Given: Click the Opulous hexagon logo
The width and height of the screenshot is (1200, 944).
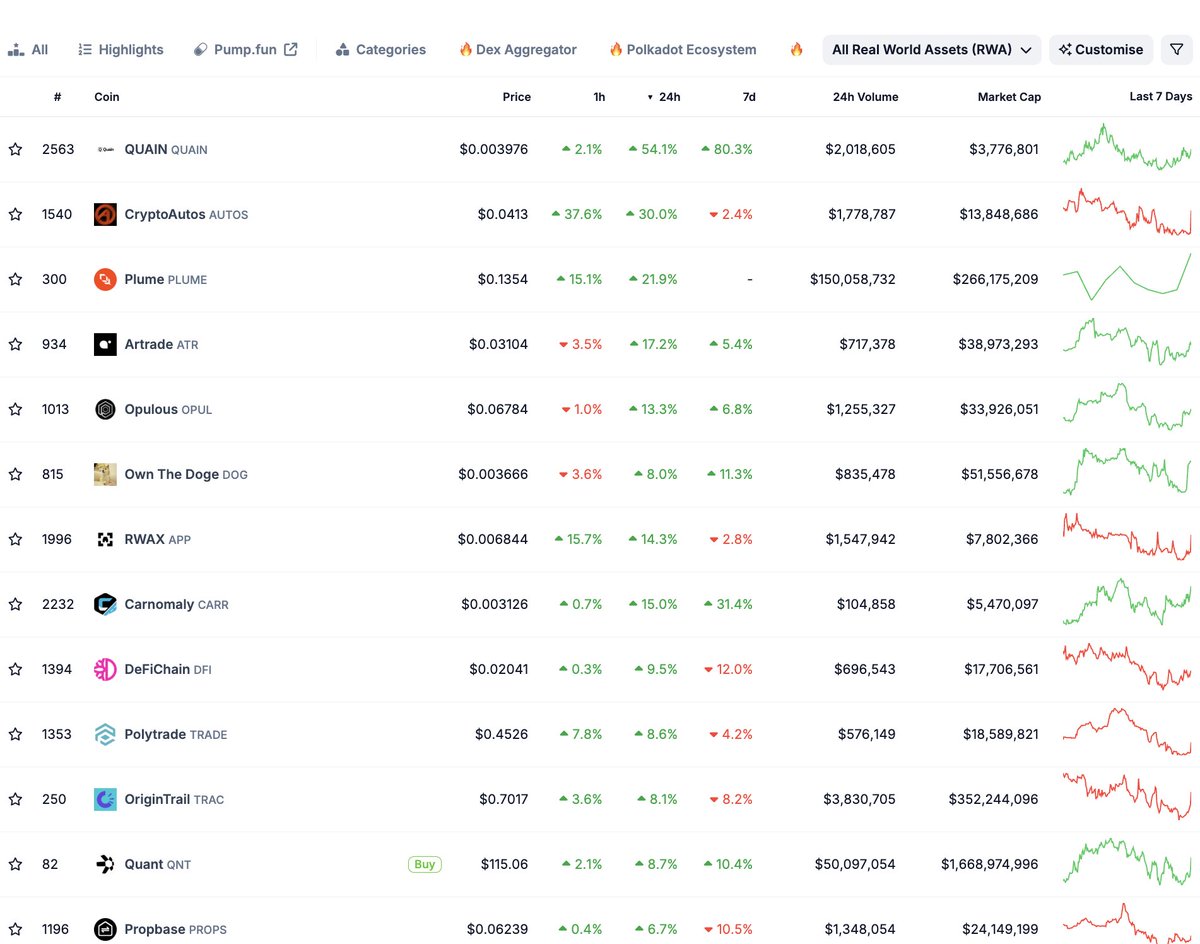Looking at the screenshot, I should pyautogui.click(x=105, y=409).
